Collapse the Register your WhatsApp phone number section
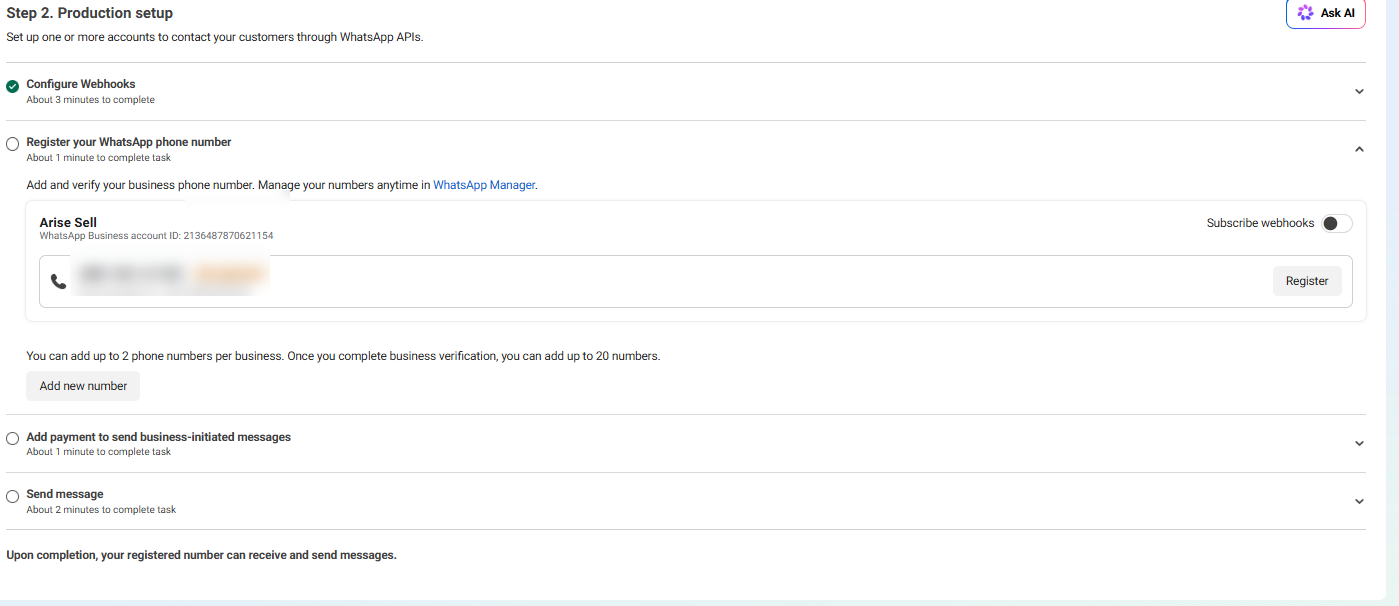This screenshot has width=1399, height=606. click(1359, 149)
